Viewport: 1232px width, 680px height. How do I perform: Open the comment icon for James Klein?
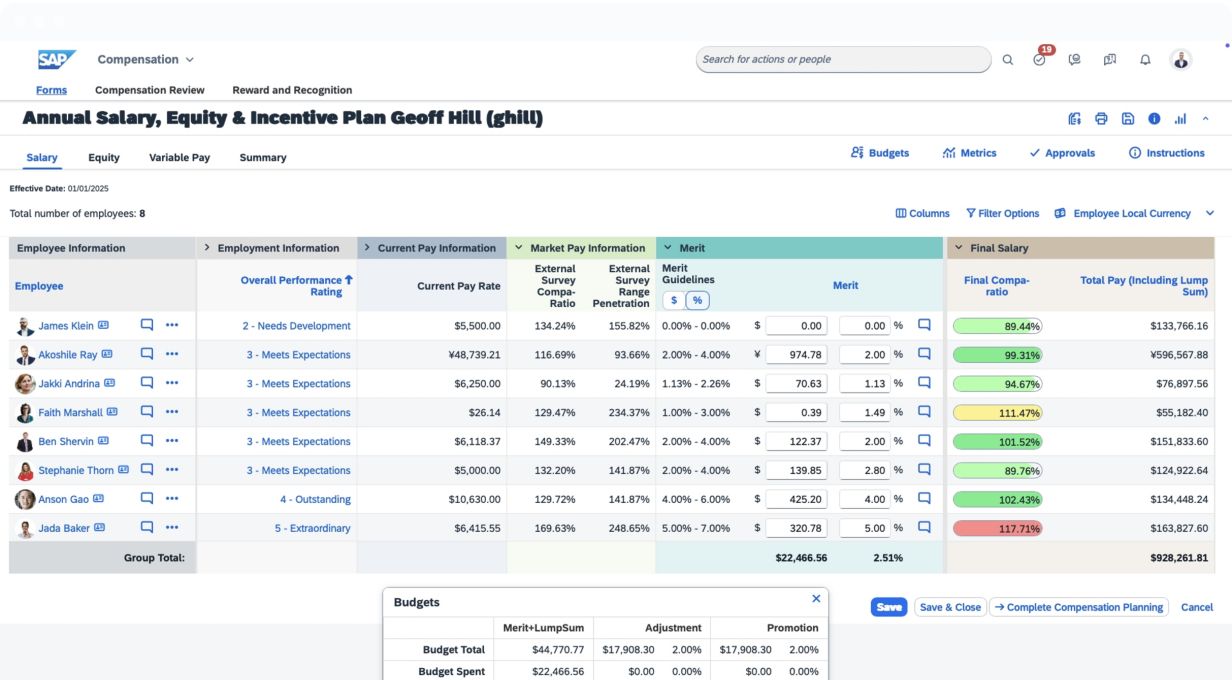pyautogui.click(x=147, y=325)
